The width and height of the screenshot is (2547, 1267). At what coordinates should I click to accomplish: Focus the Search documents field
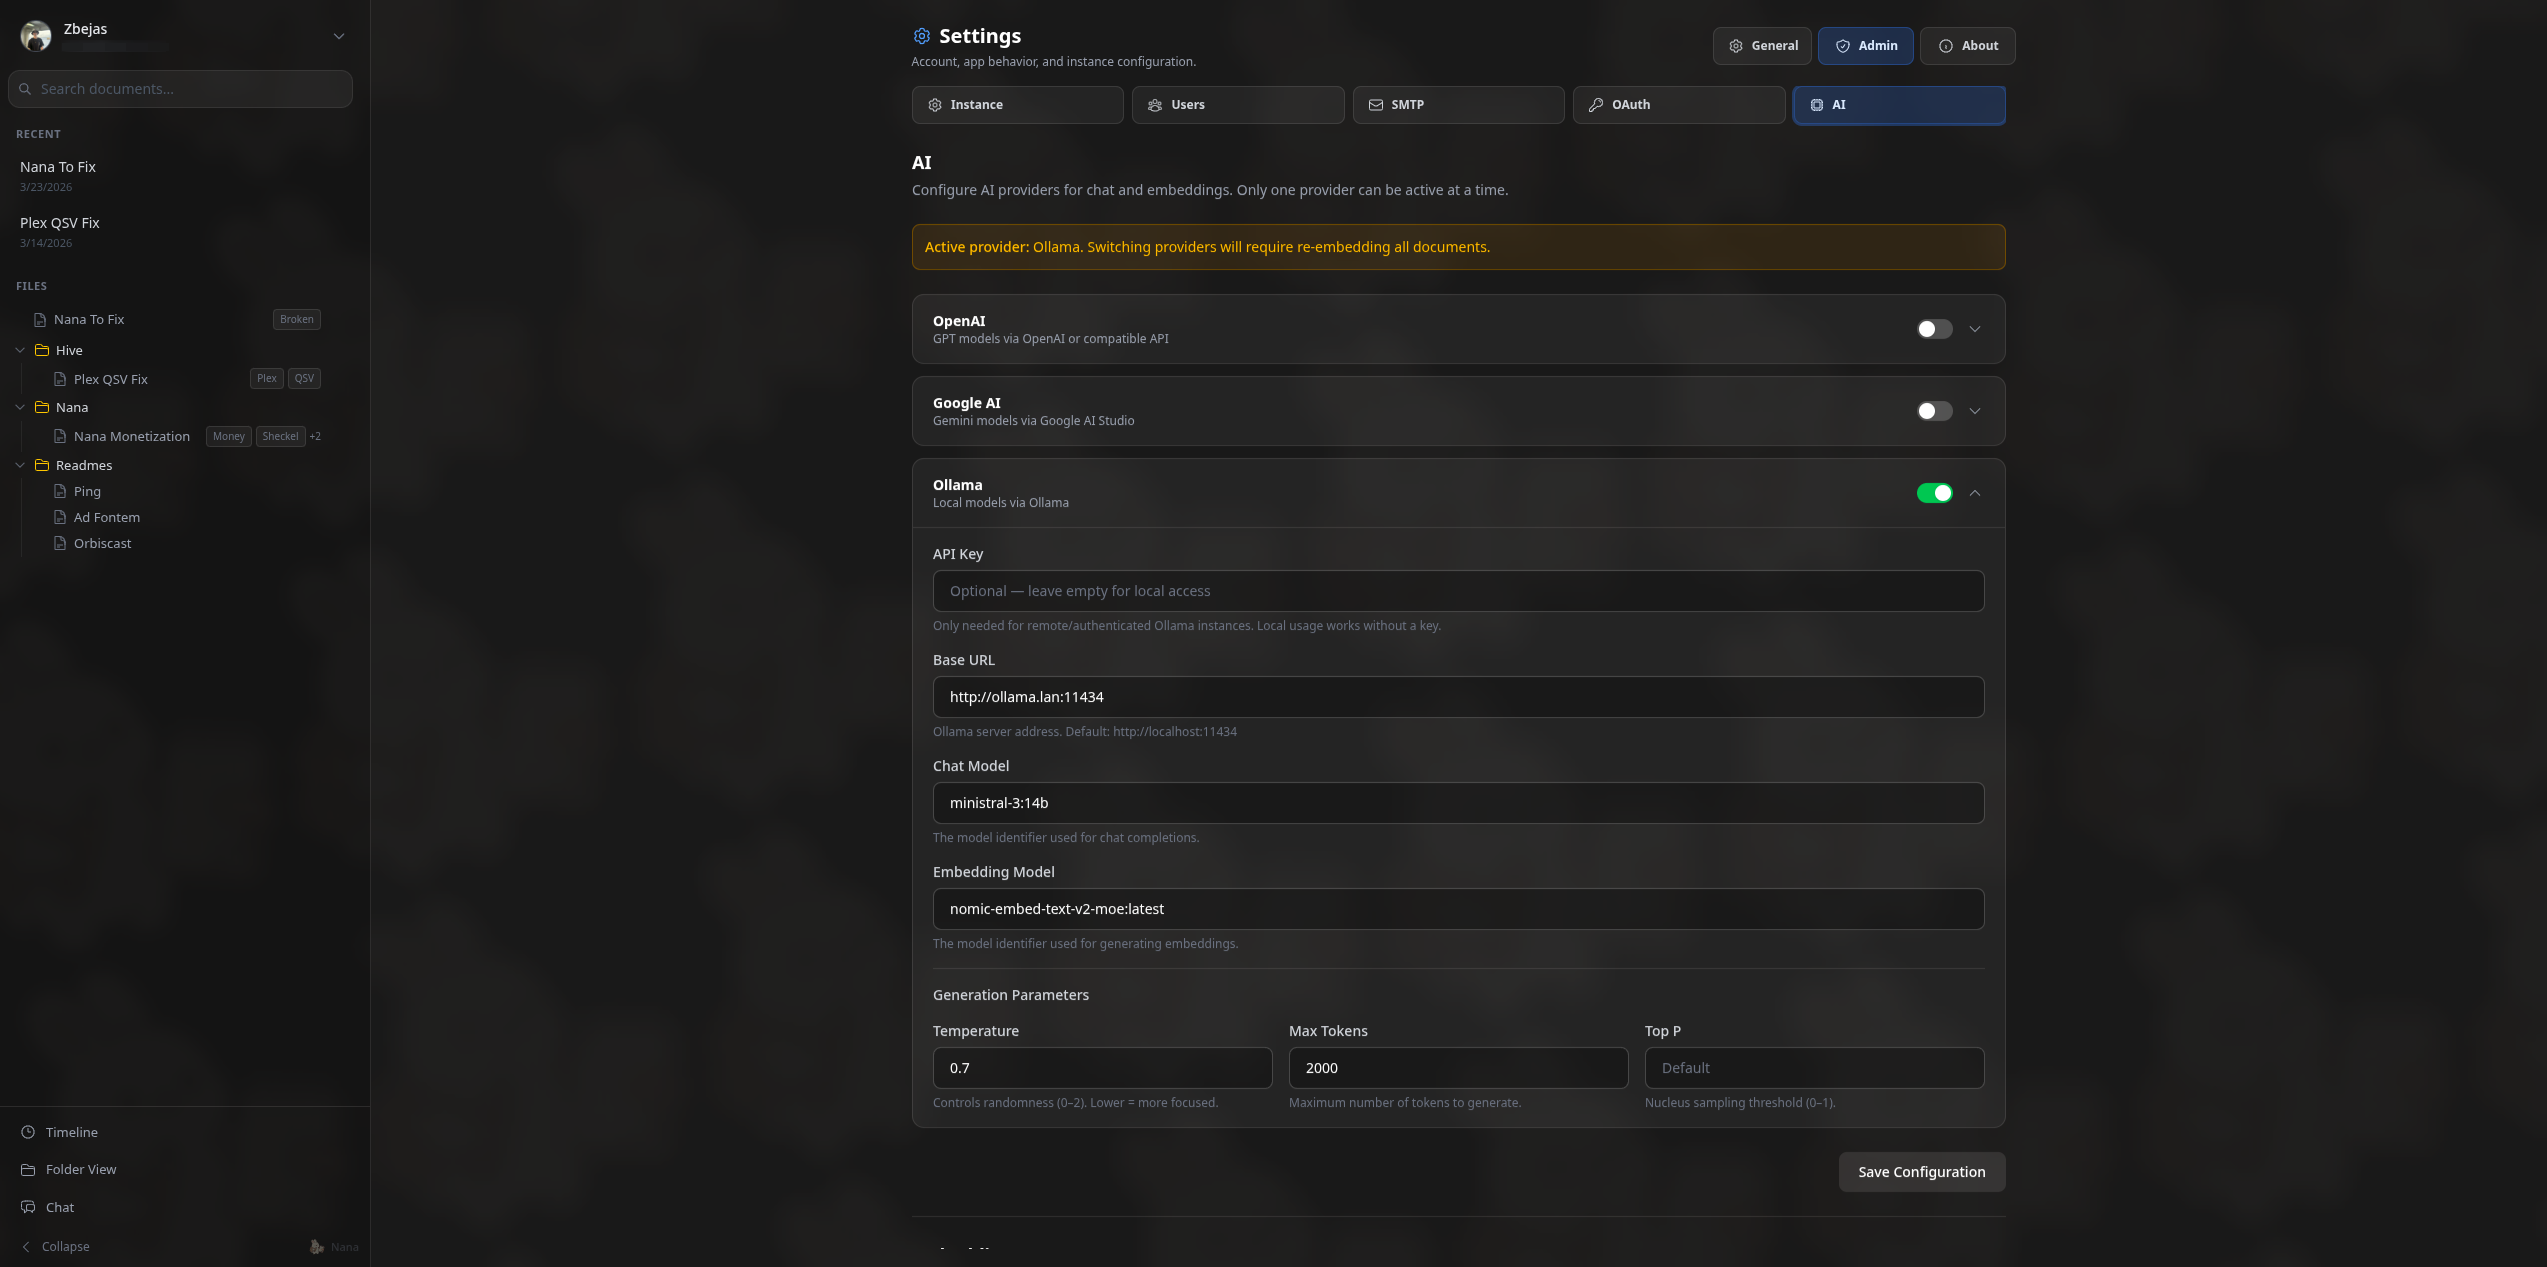(180, 89)
